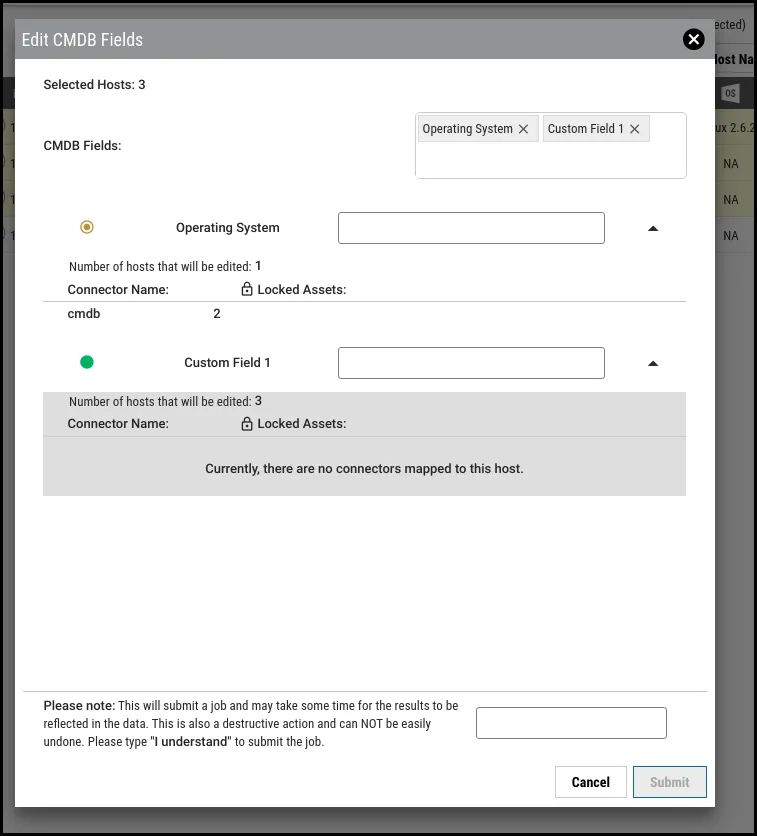Collapse the Custom Field 1 details section
Viewport: 757px width, 836px height.
[653, 364]
